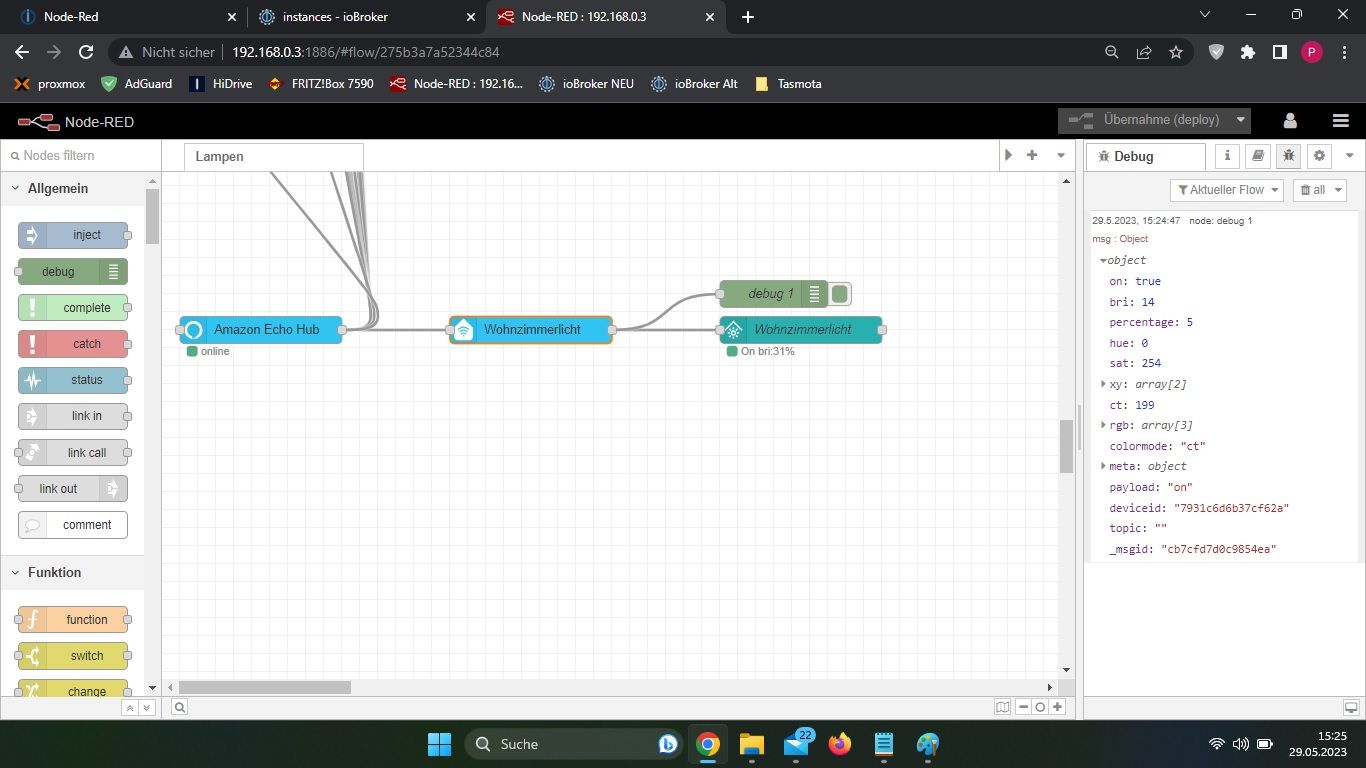The image size is (1366, 768).
Task: Collapse the Allgemein palette category
Action: (x=72, y=188)
